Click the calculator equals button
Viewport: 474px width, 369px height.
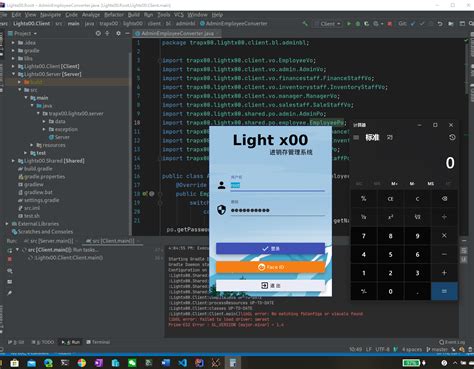tap(444, 291)
